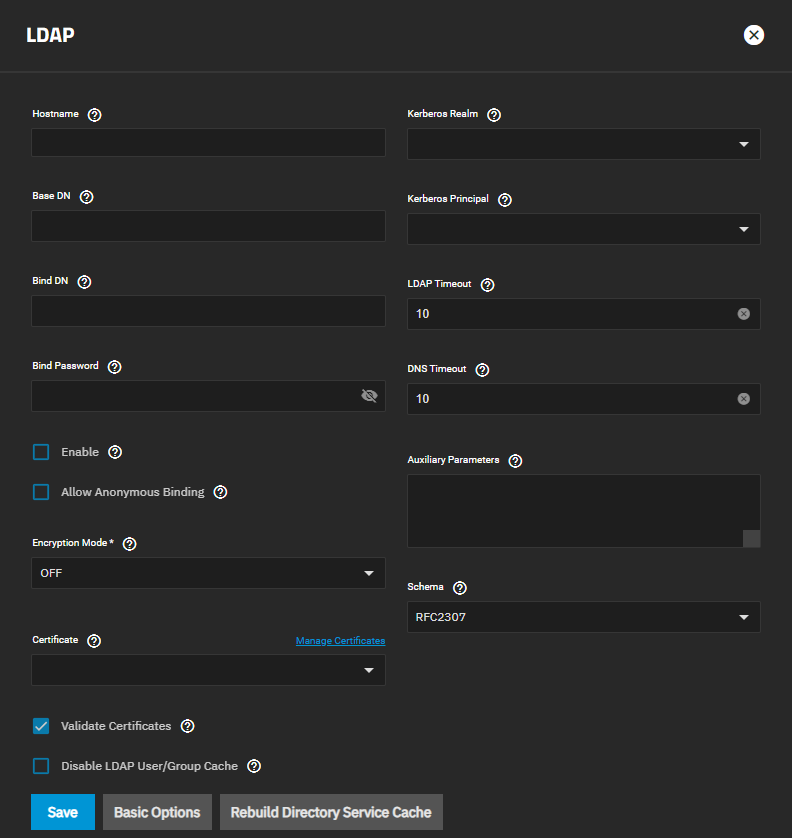Show help for Auxiliary Parameters
This screenshot has height=838, width=792.
coord(515,461)
